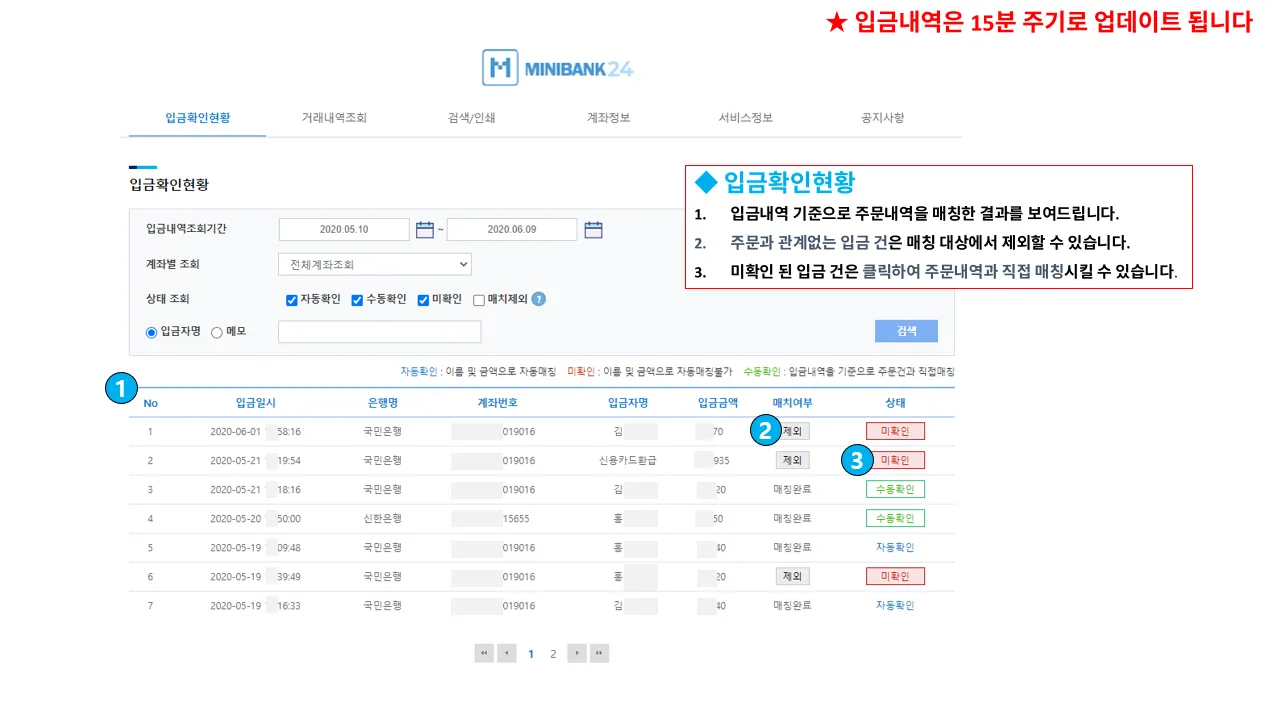
Task: Open the 거래내역조회 tab
Action: pos(334,118)
